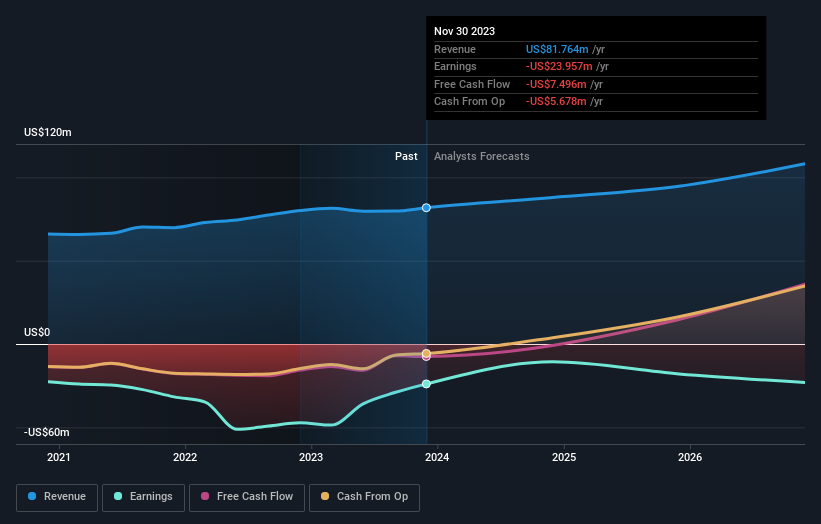The height and width of the screenshot is (524, 821).
Task: Click the Cash From Op label in tooltip
Action: point(470,102)
